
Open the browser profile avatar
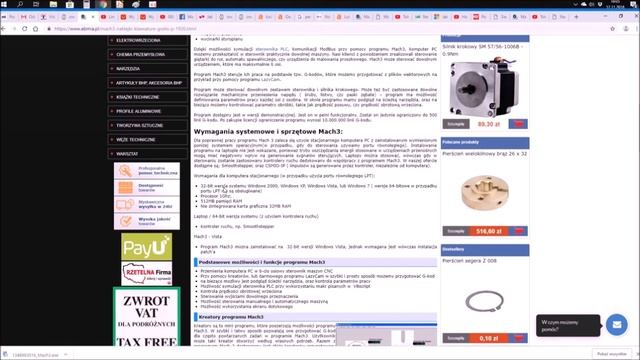626,29
